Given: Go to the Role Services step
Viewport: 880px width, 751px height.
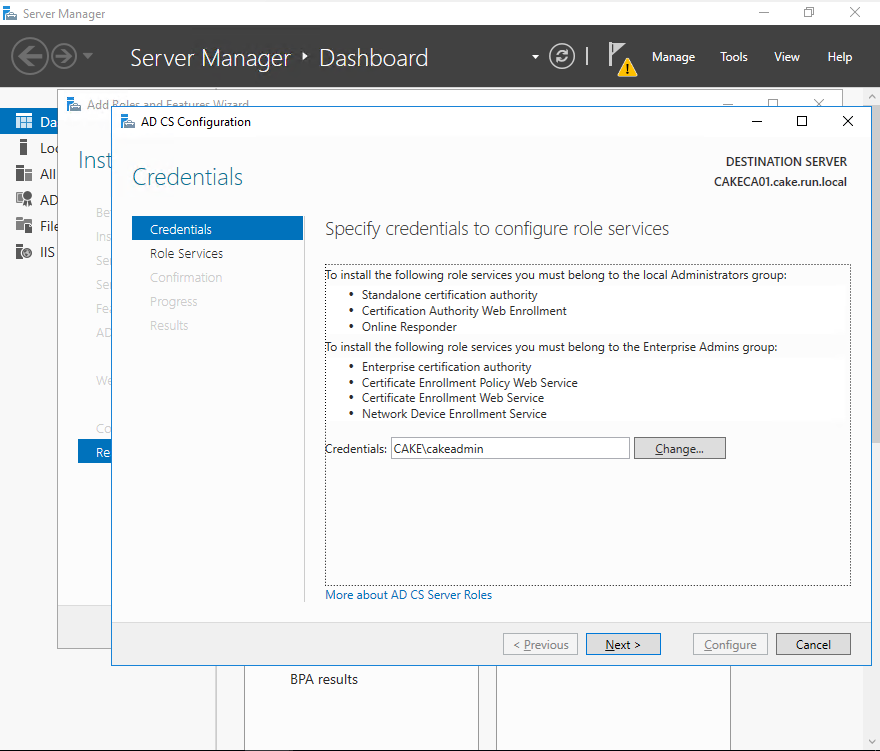Looking at the screenshot, I should tap(186, 253).
